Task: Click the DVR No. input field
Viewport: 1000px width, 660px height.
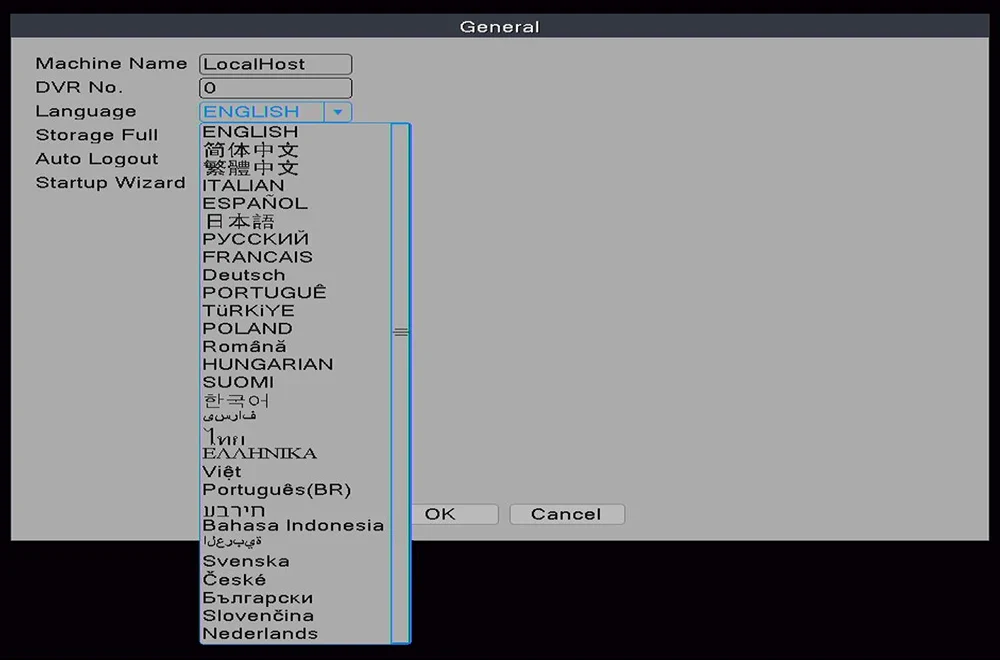Action: coord(276,88)
